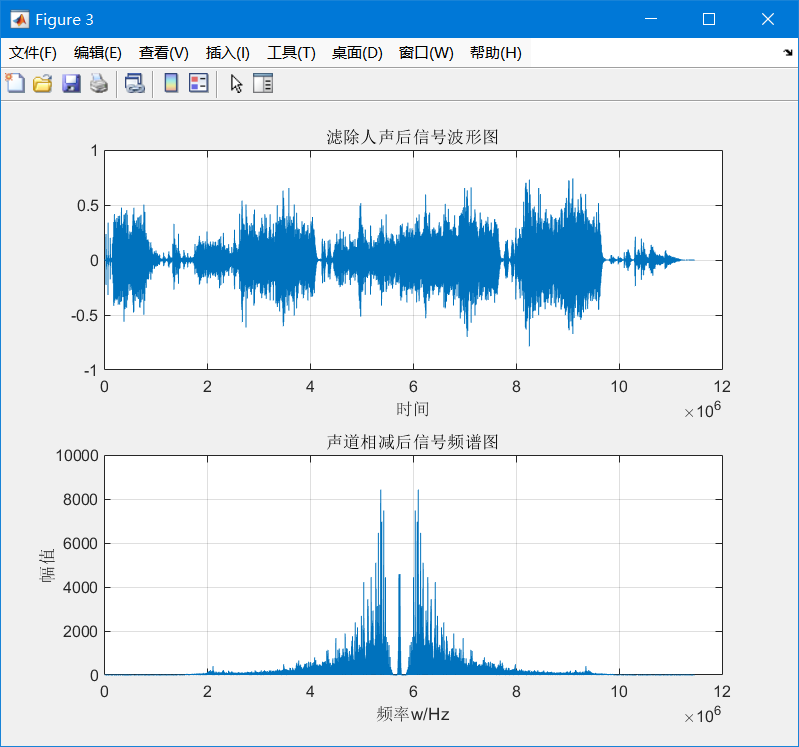Screen dimensions: 799x747
Task: Minimize the Figure 3 window
Action: click(651, 19)
